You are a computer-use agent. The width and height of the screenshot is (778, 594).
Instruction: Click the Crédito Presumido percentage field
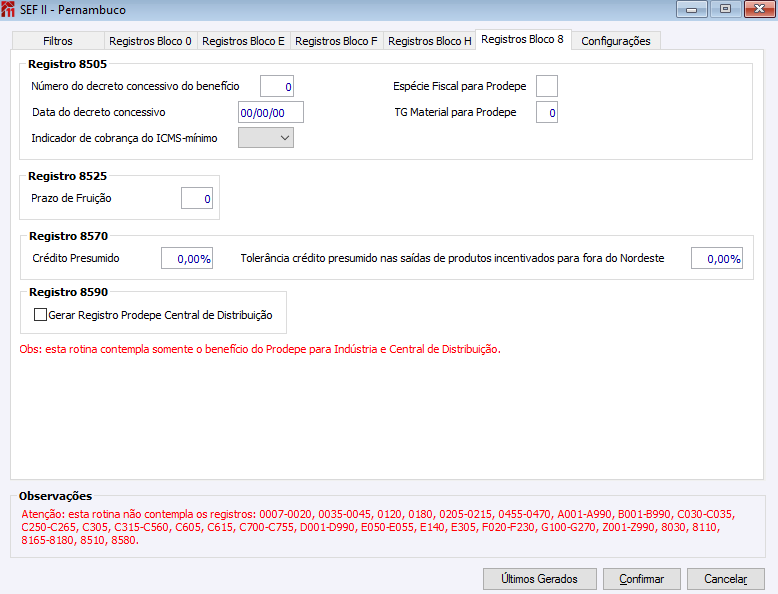pyautogui.click(x=187, y=258)
